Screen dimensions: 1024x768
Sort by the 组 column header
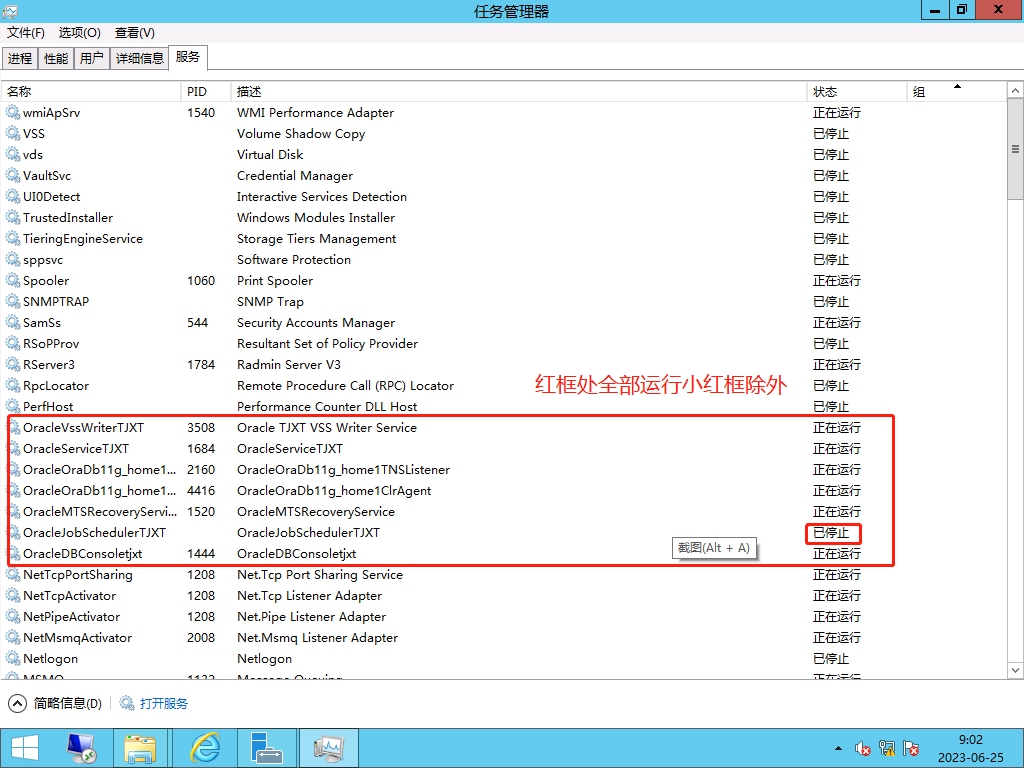(956, 91)
